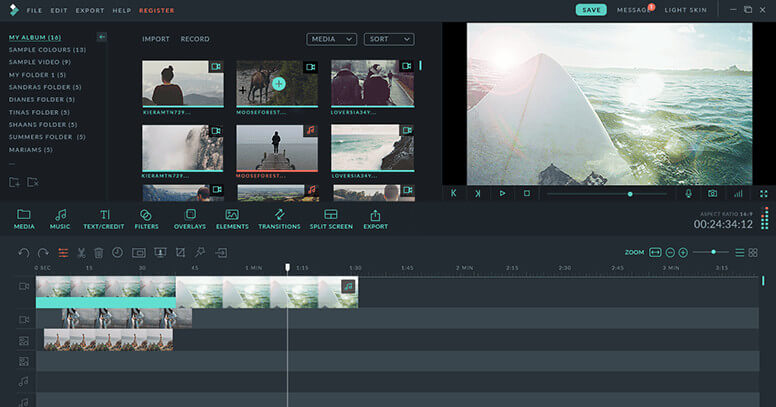
Task: Open the Help menu
Action: (122, 10)
